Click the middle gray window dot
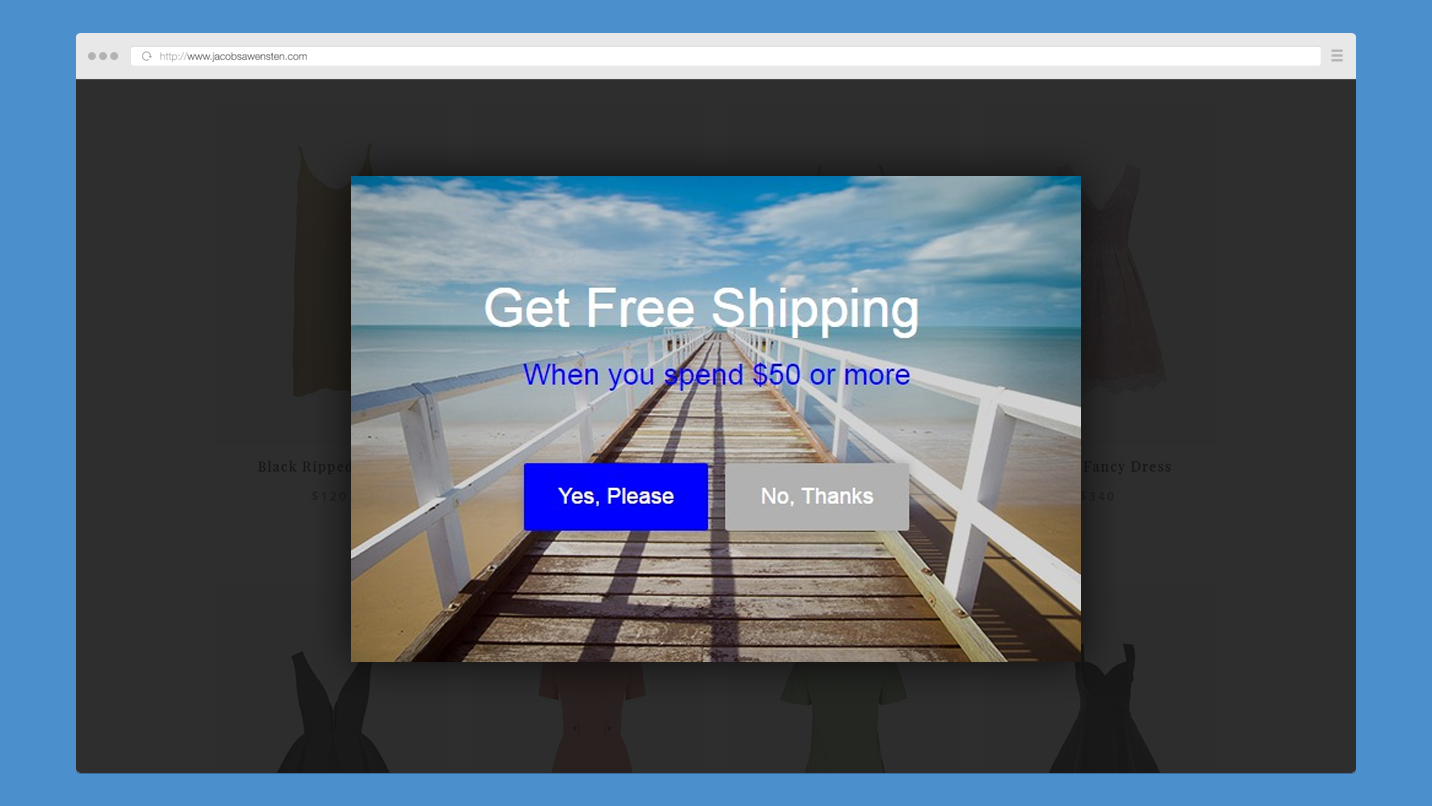Image resolution: width=1432 pixels, height=806 pixels. pyautogui.click(x=103, y=56)
